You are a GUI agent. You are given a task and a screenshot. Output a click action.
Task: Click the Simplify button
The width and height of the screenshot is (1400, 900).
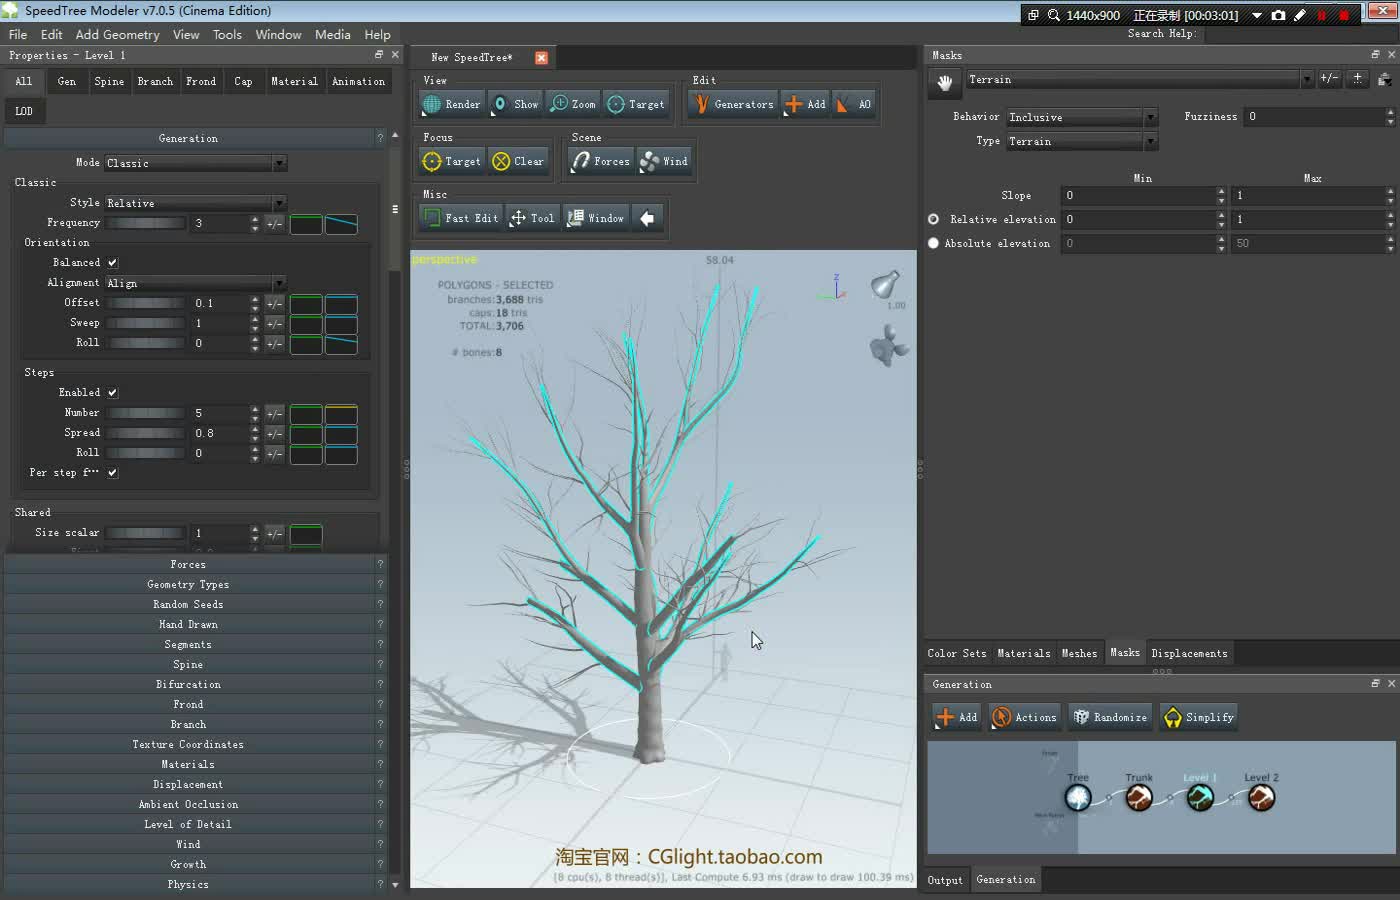pyautogui.click(x=1199, y=717)
